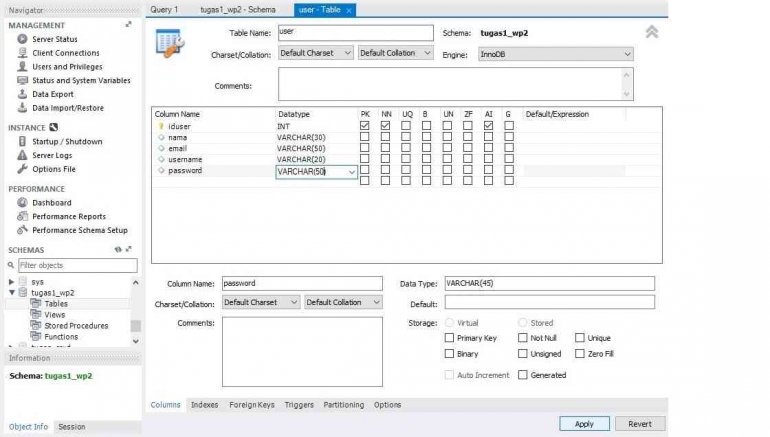Screen dimensions: 770x437
Task: Expand the sys schema node
Action: coord(11,282)
